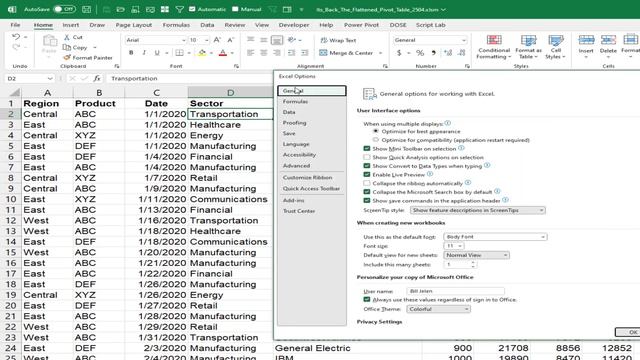Toggle Underline formatting
Image resolution: width=640 pixels, height=360 pixels.
coord(157,53)
